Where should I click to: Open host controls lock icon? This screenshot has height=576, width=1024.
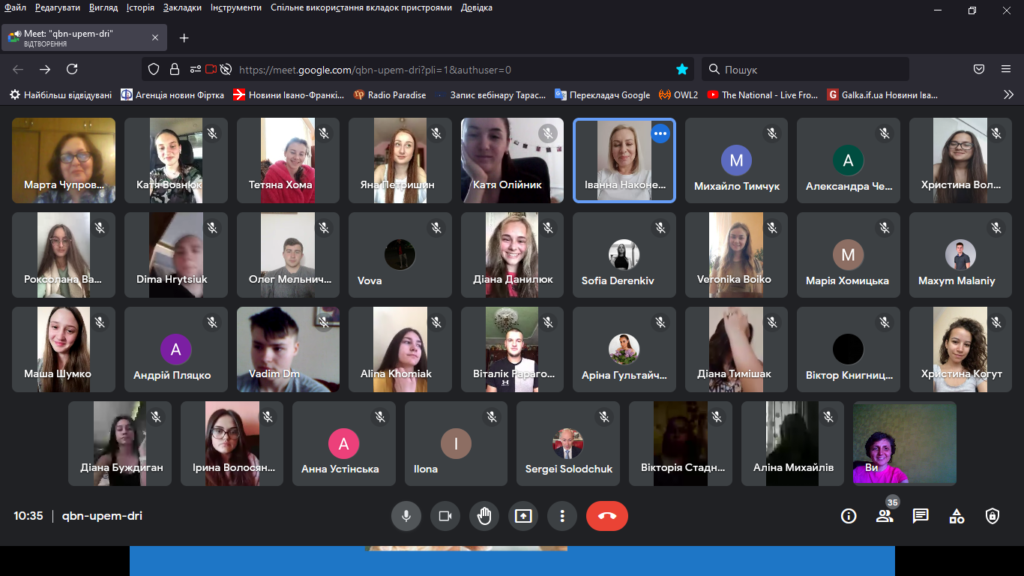992,516
